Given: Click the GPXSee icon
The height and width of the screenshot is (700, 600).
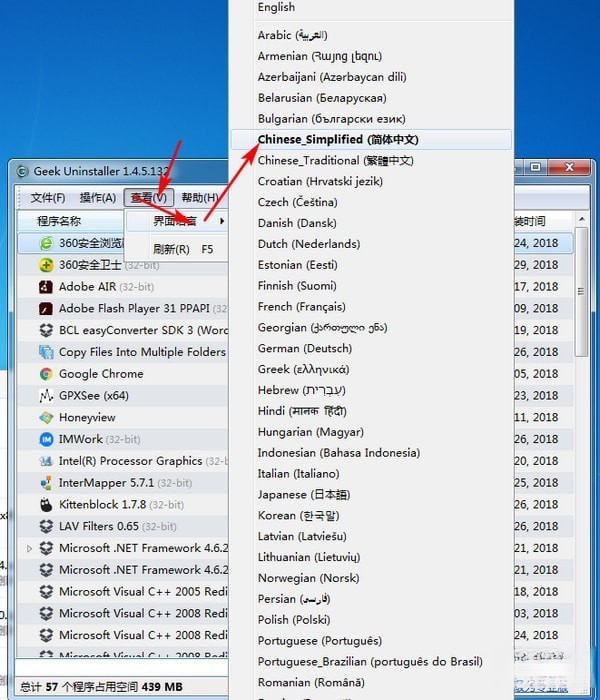Looking at the screenshot, I should coord(46,396).
